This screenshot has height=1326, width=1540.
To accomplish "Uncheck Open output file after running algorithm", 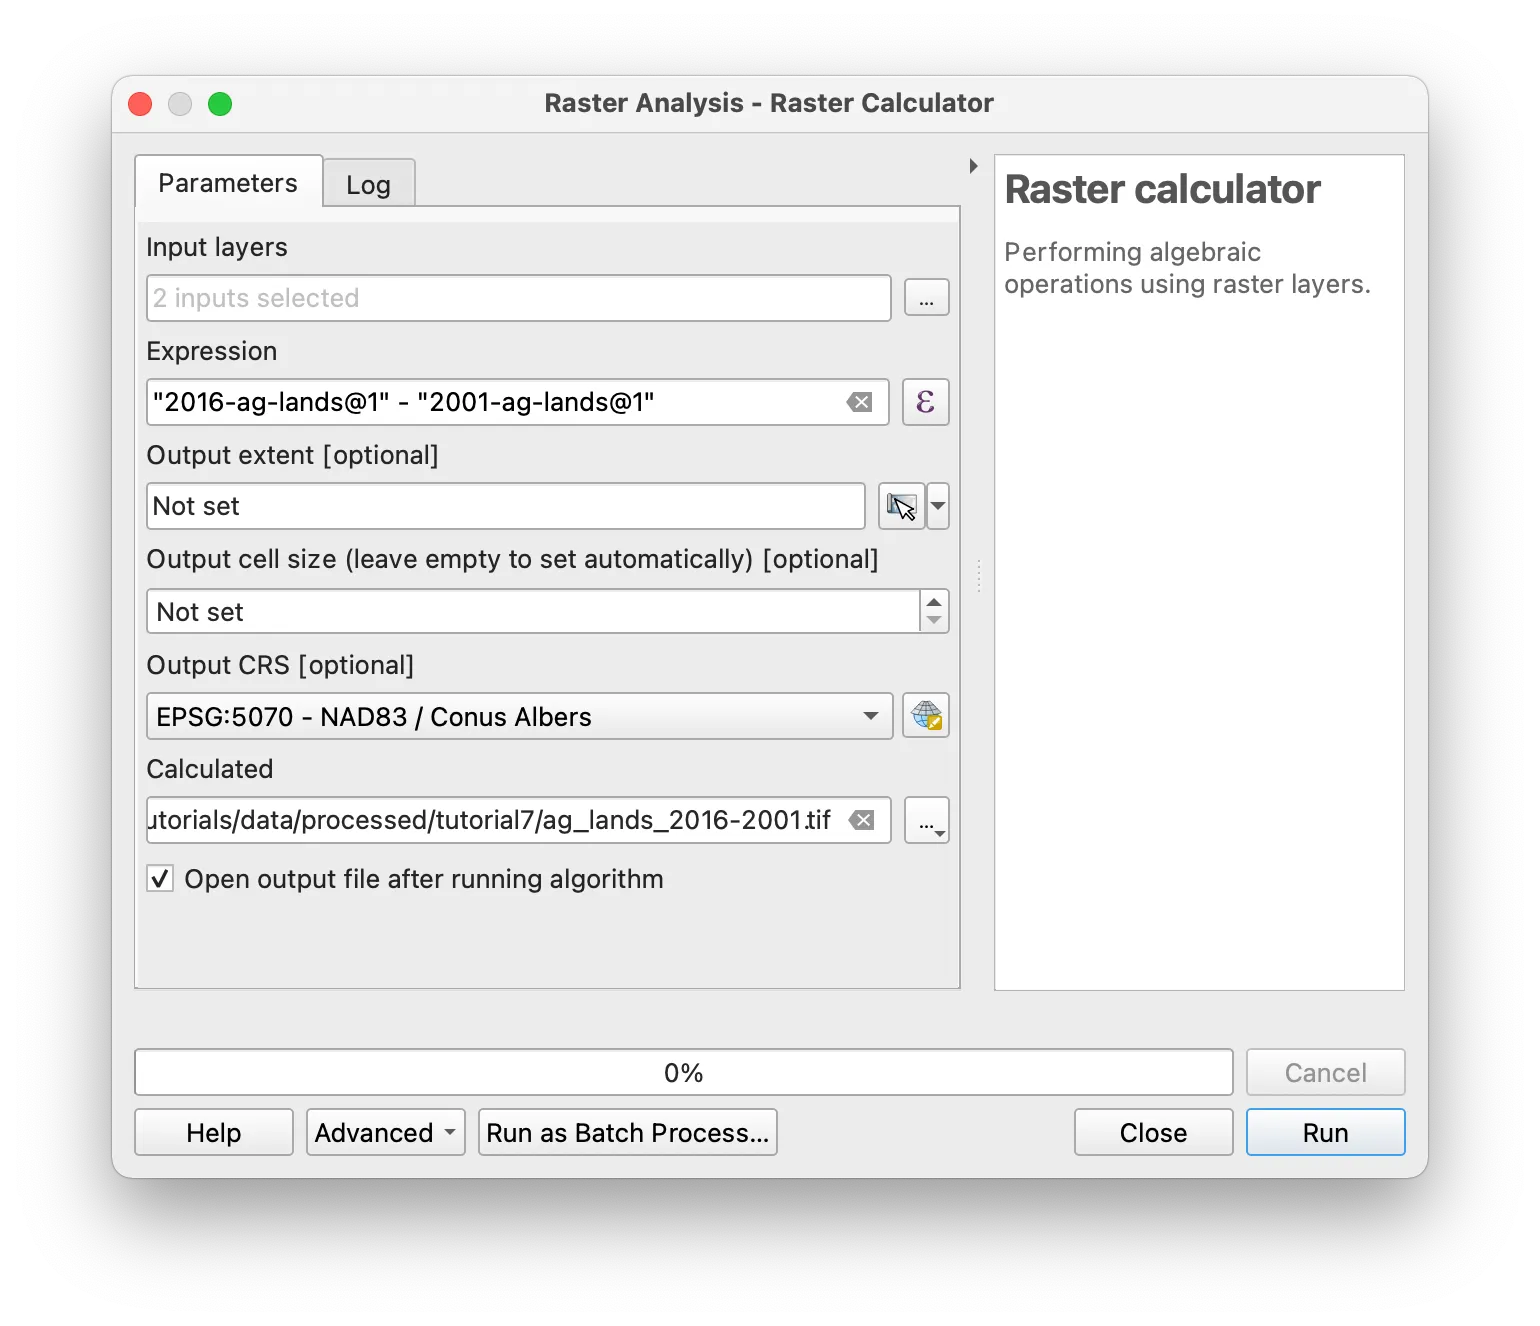I will tap(160, 879).
